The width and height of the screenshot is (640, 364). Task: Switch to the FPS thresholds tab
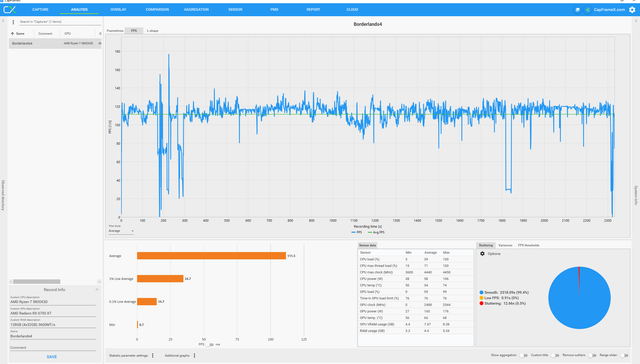(x=529, y=245)
